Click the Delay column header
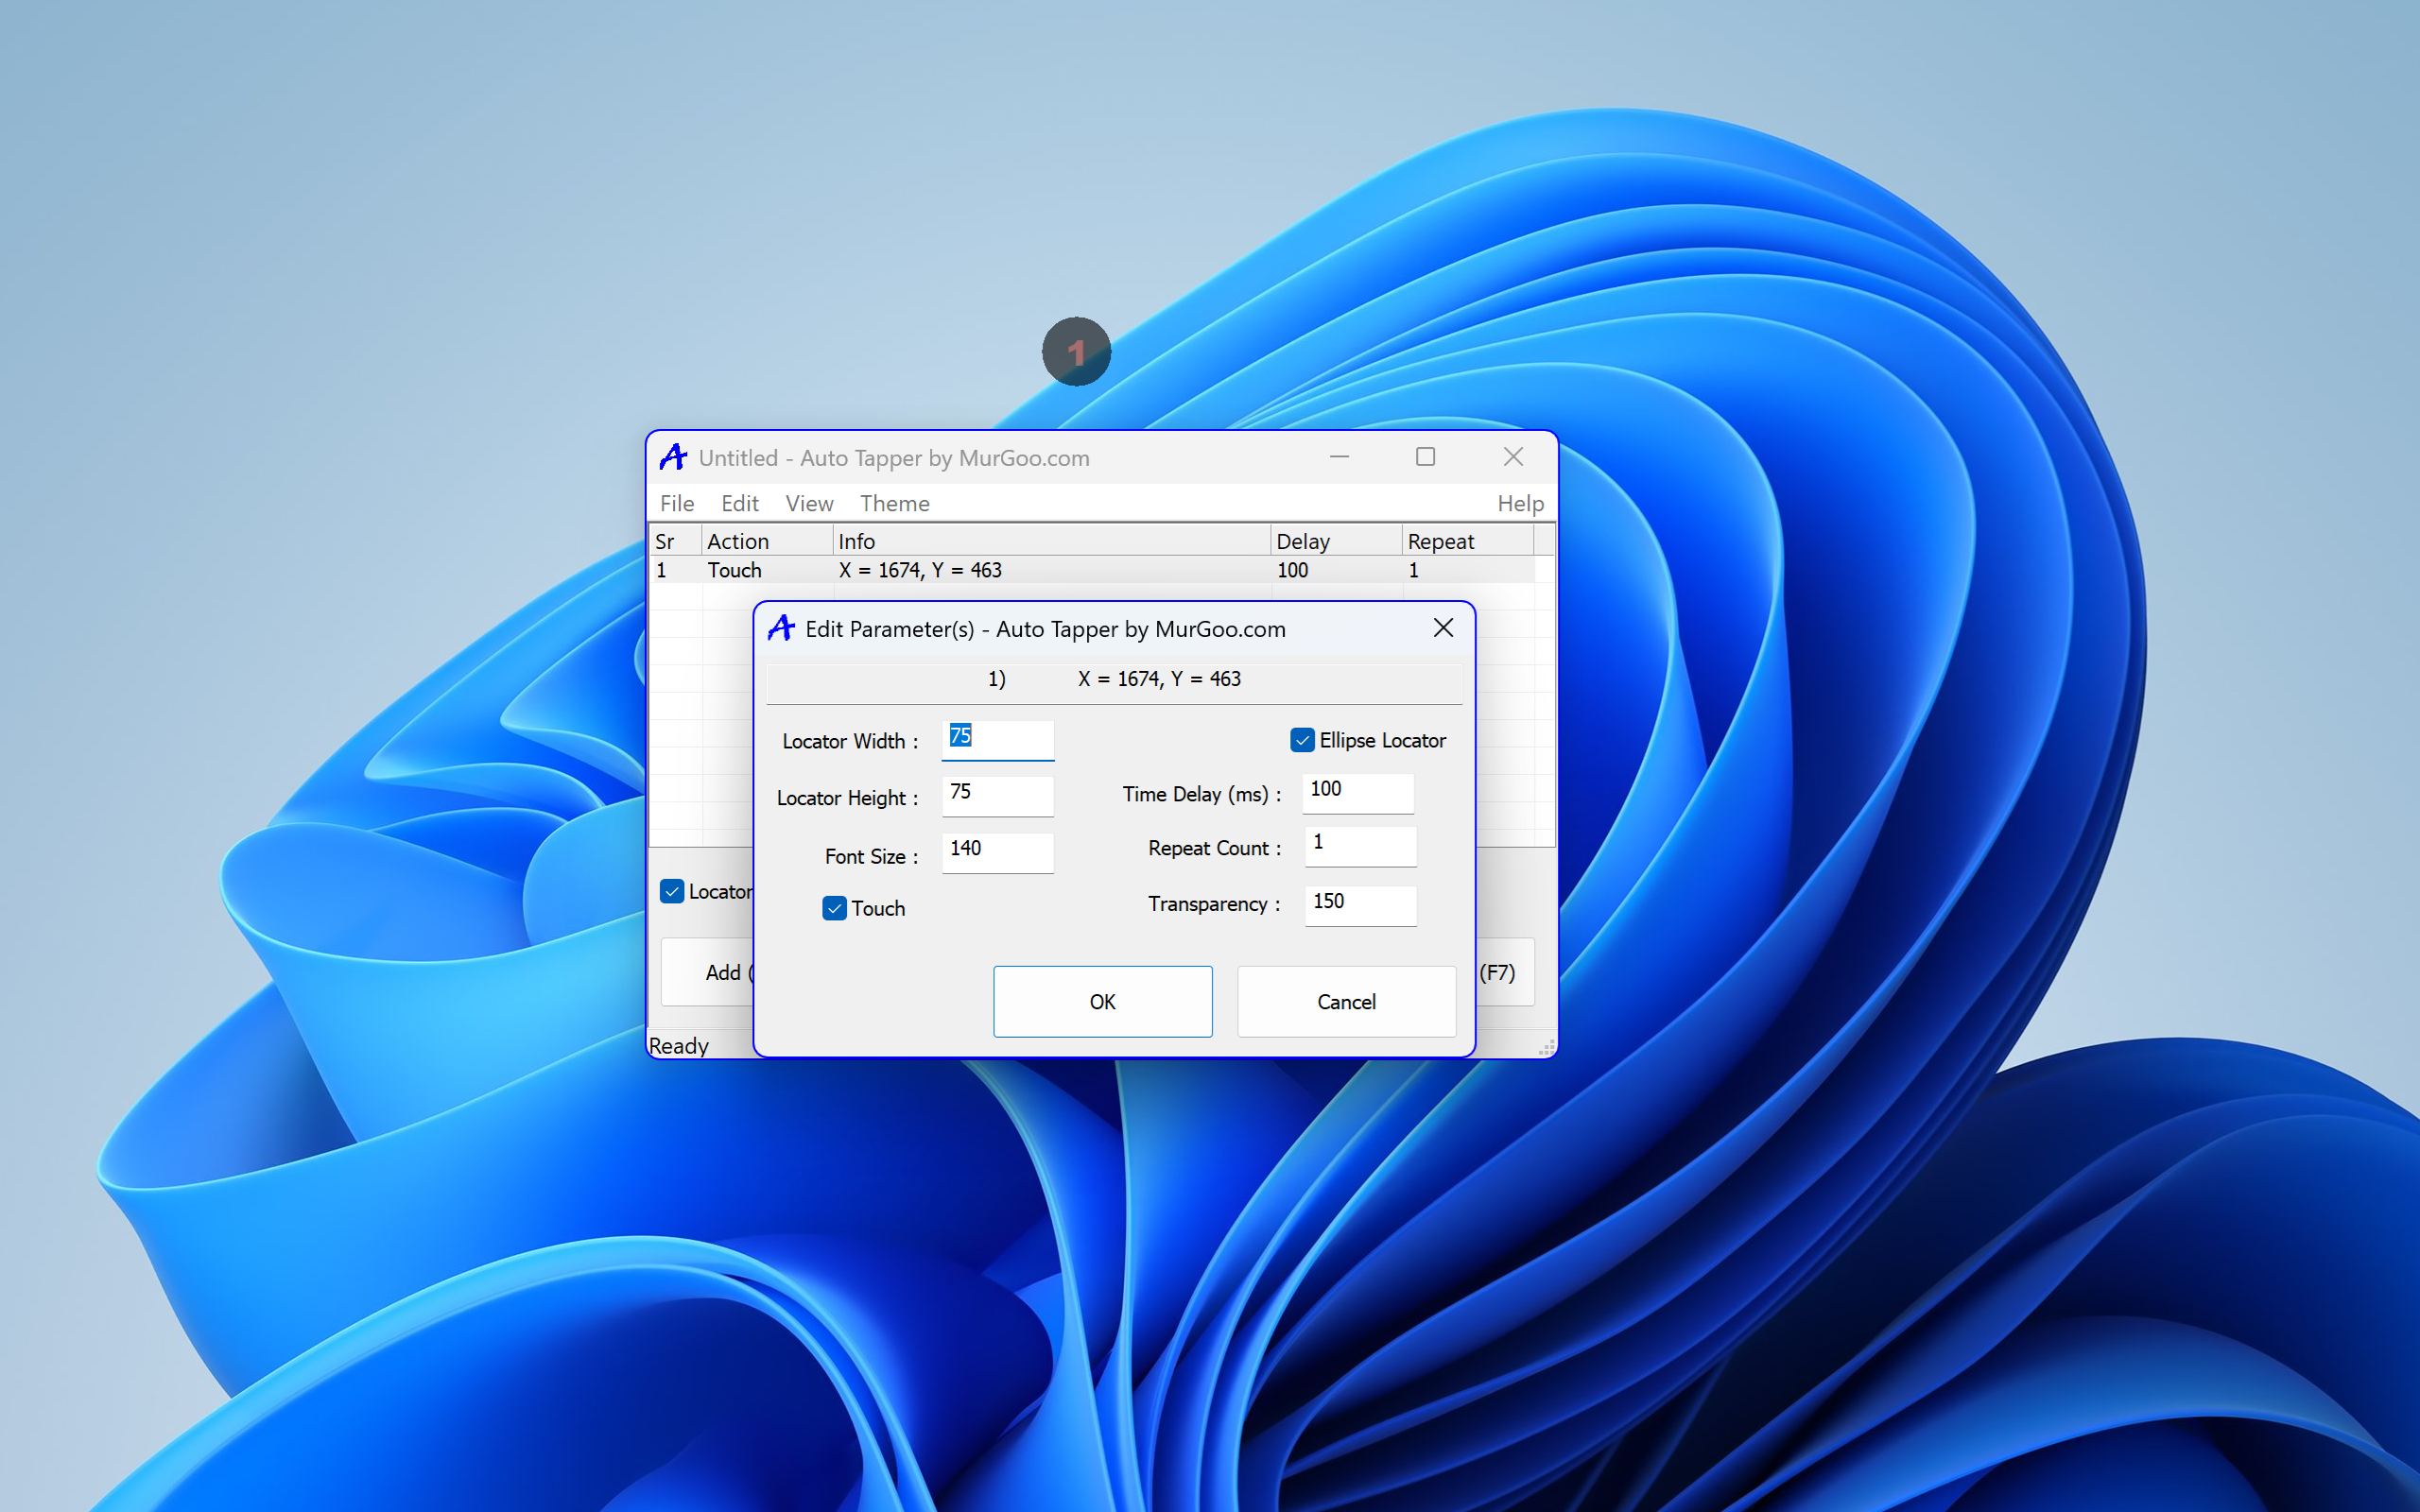2420x1512 pixels. click(x=1303, y=540)
